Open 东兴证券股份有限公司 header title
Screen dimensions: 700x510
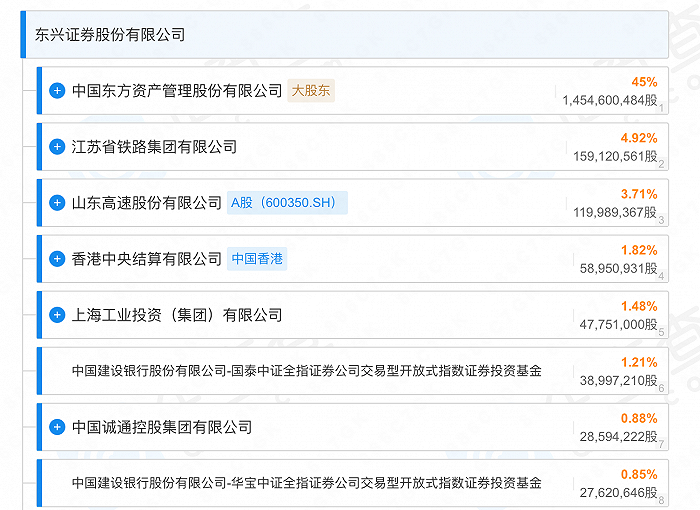click(110, 35)
